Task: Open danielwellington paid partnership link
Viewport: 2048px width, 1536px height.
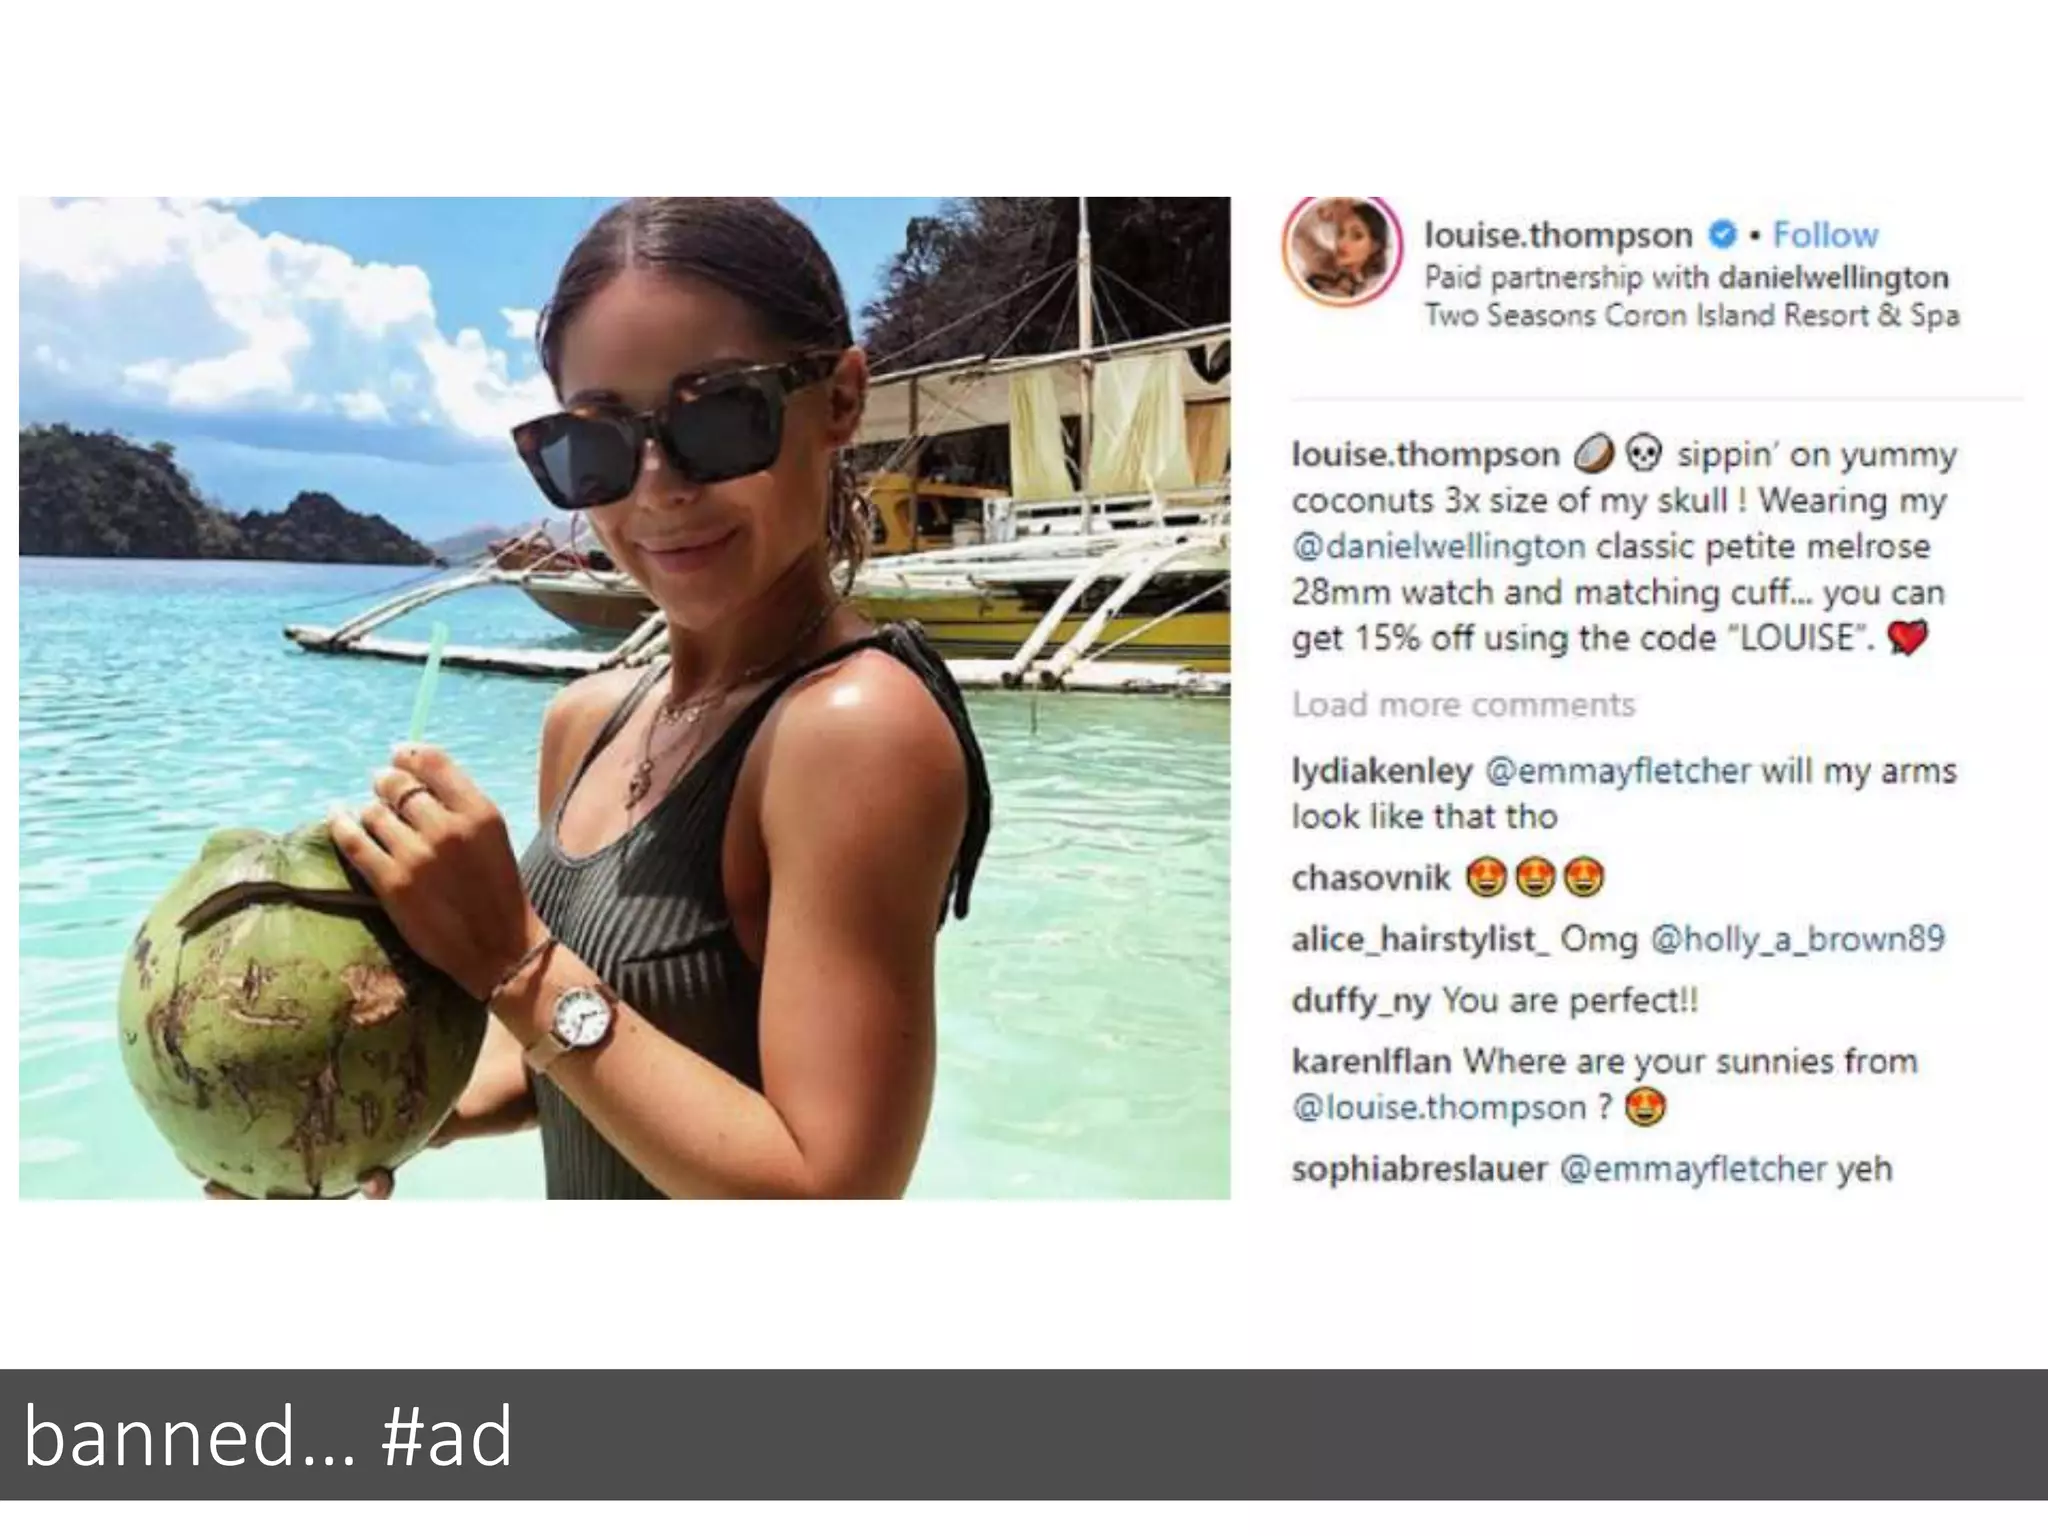Action: click(1833, 277)
